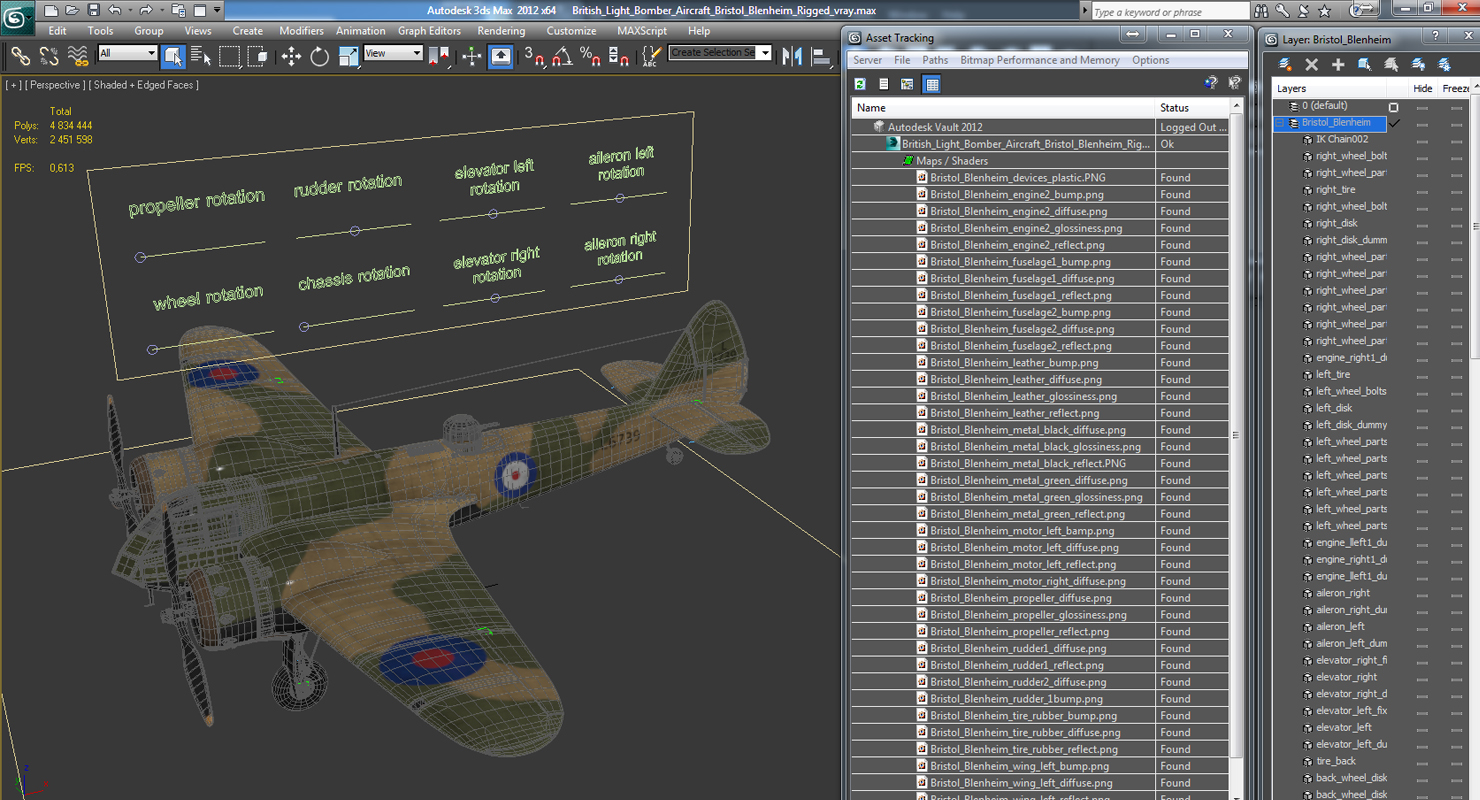This screenshot has height=800, width=1480.
Task: Click the Hide column header in Layer panel
Action: [x=1422, y=88]
